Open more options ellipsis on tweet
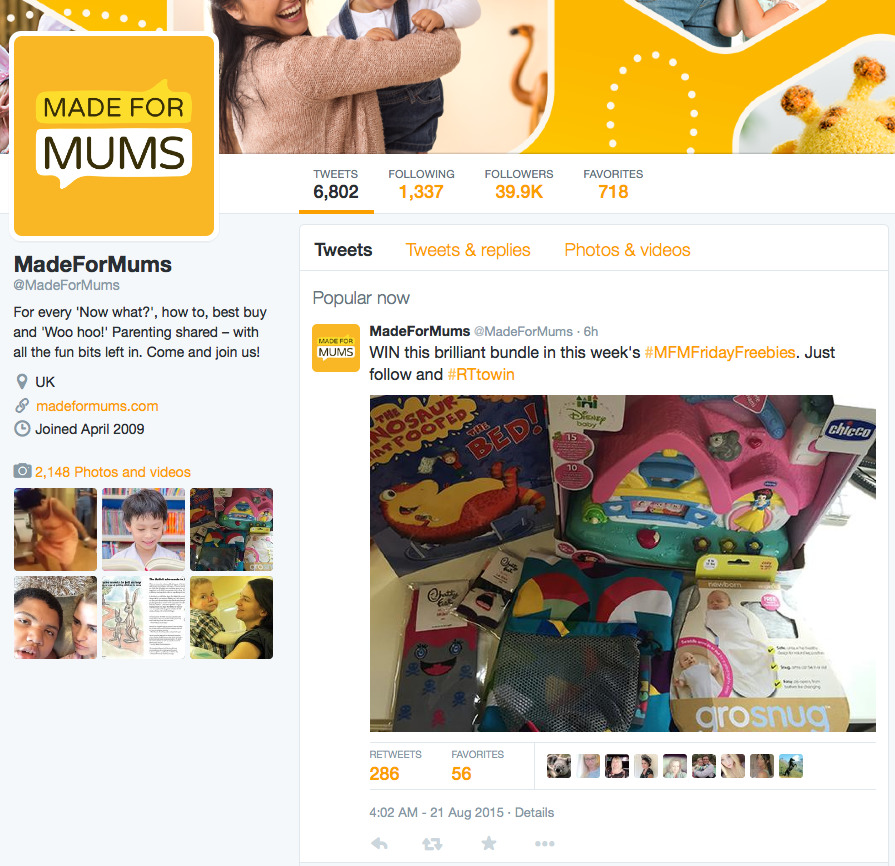This screenshot has width=895, height=866. [545, 844]
